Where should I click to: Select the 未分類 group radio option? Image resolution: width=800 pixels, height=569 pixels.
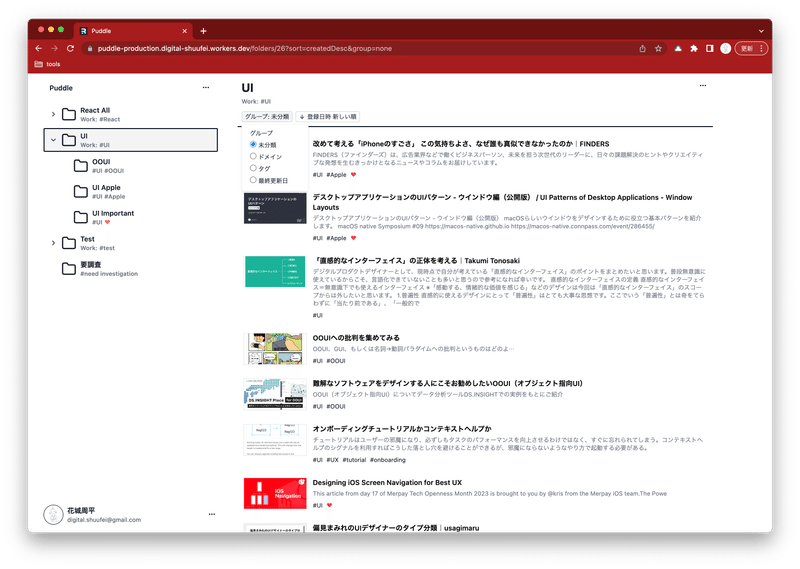pos(253,144)
